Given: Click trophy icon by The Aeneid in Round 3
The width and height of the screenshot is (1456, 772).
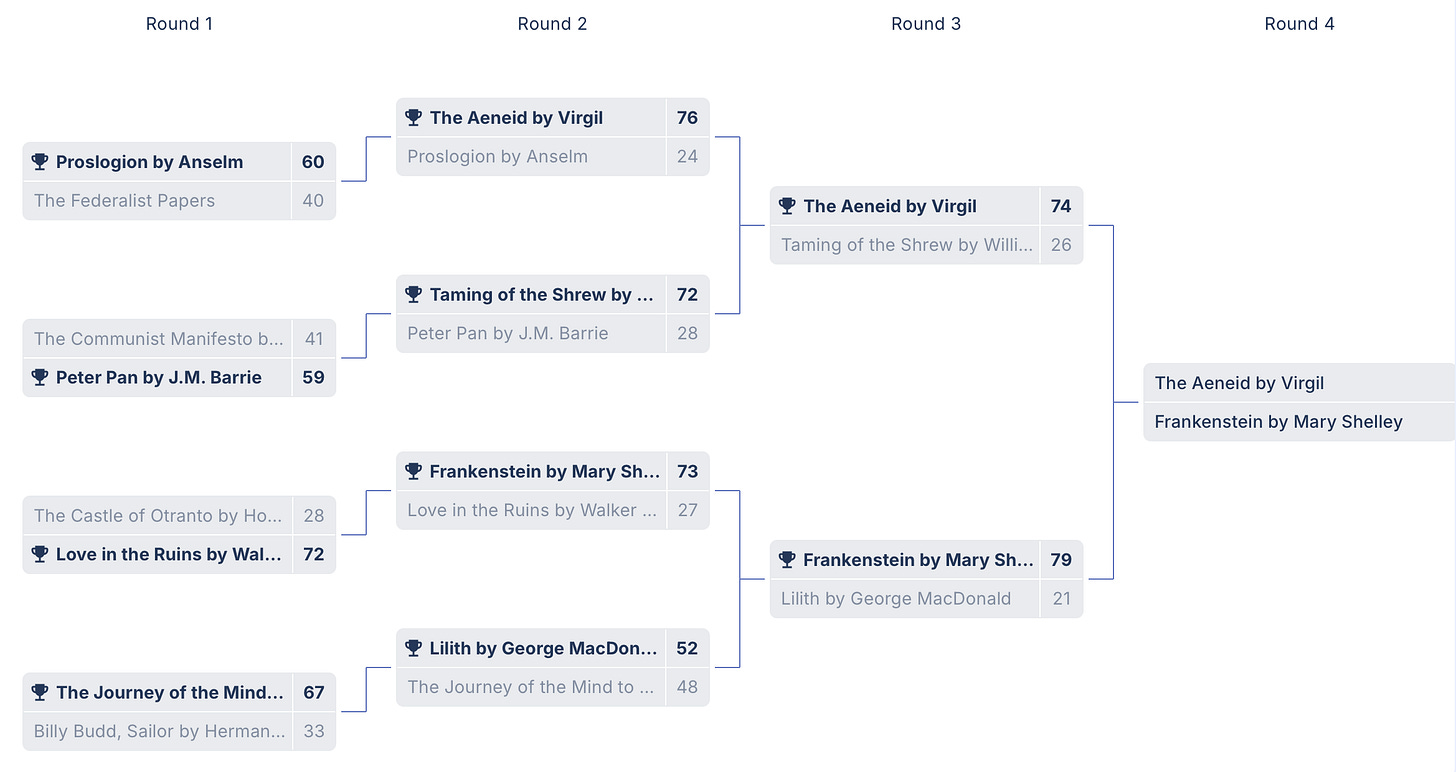Looking at the screenshot, I should [x=787, y=206].
